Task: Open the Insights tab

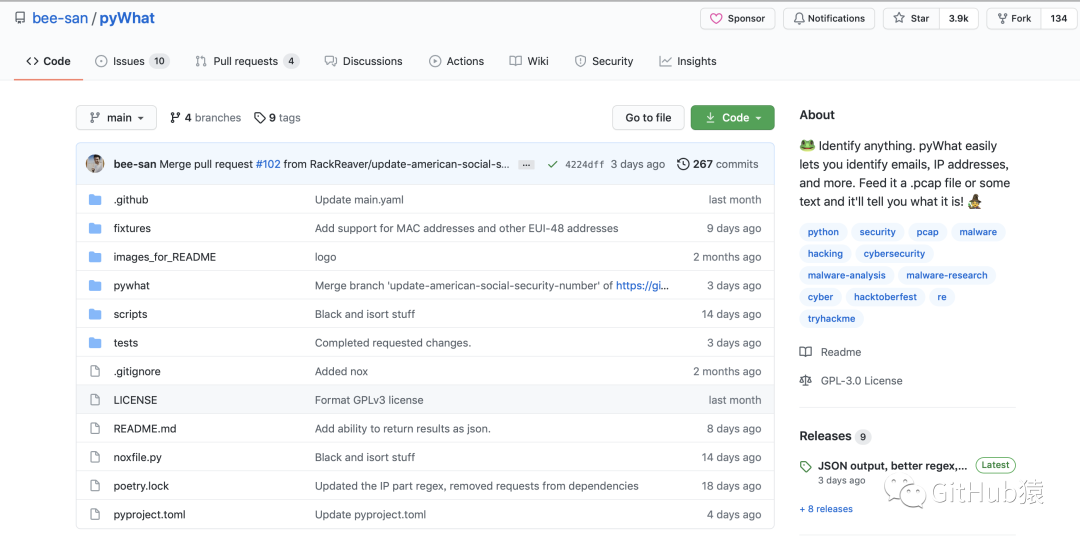Action: pos(687,61)
